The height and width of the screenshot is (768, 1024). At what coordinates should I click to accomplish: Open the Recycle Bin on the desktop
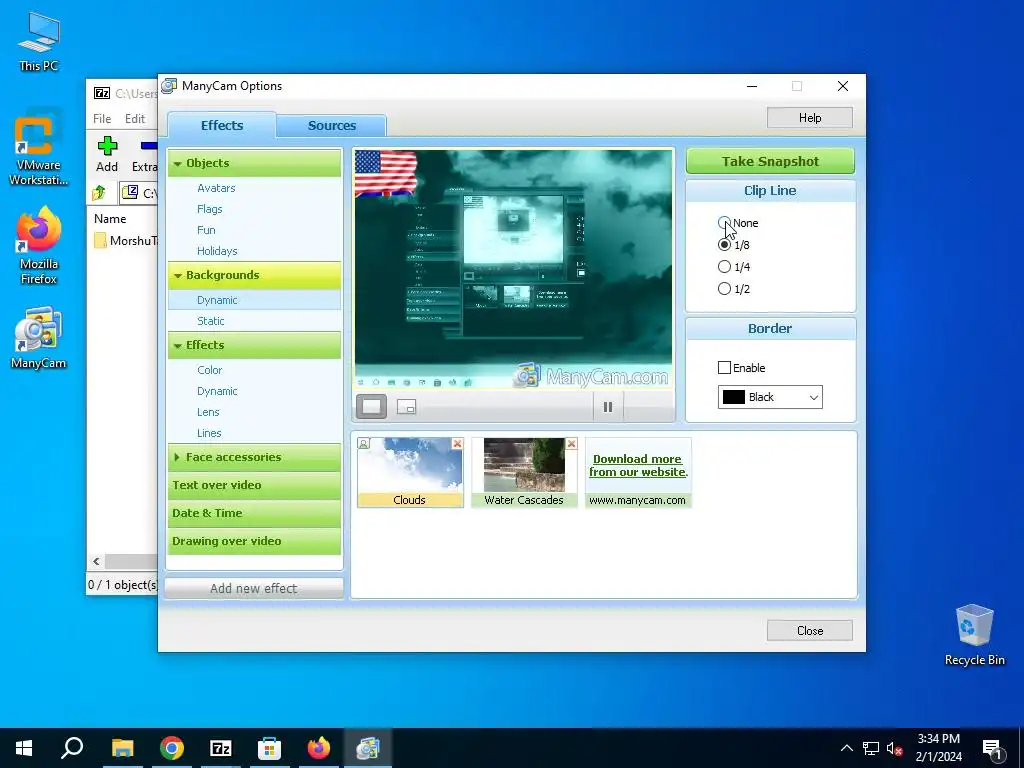(x=974, y=635)
